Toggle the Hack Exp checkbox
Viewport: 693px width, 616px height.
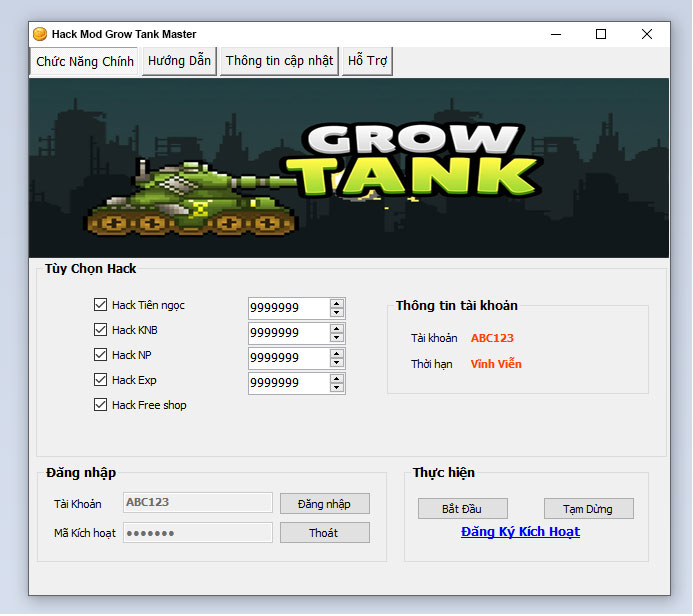[100, 380]
